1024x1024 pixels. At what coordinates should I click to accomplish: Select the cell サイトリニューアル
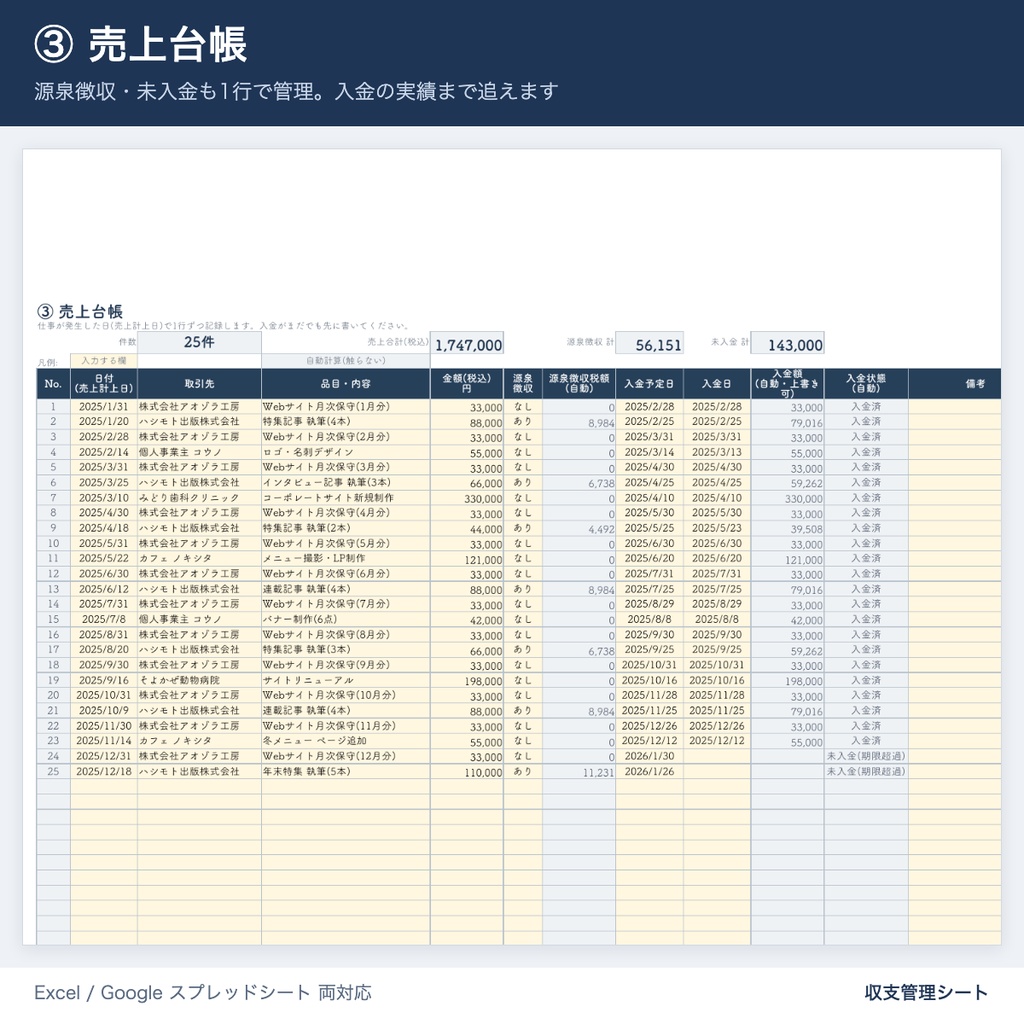[345, 680]
